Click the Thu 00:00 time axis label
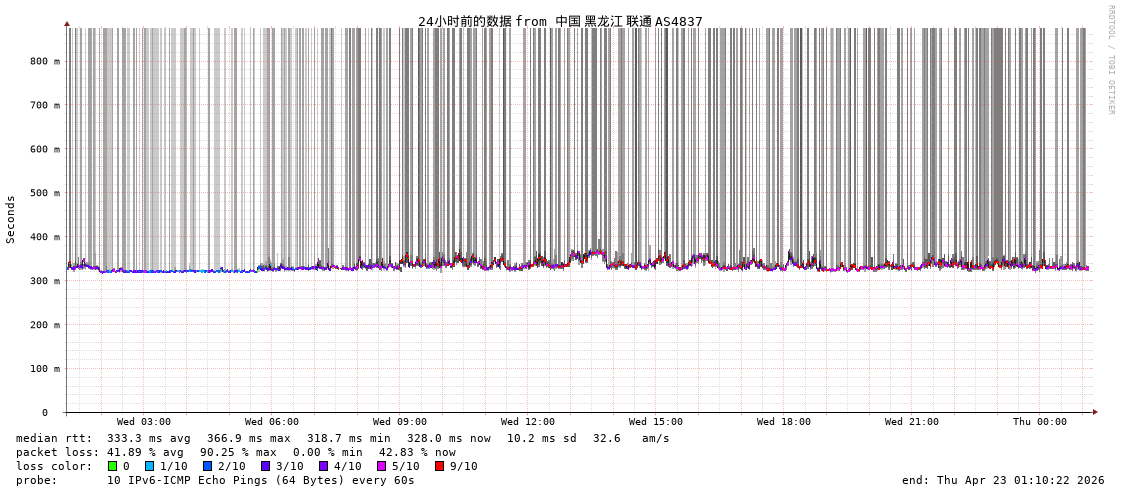 click(1040, 422)
